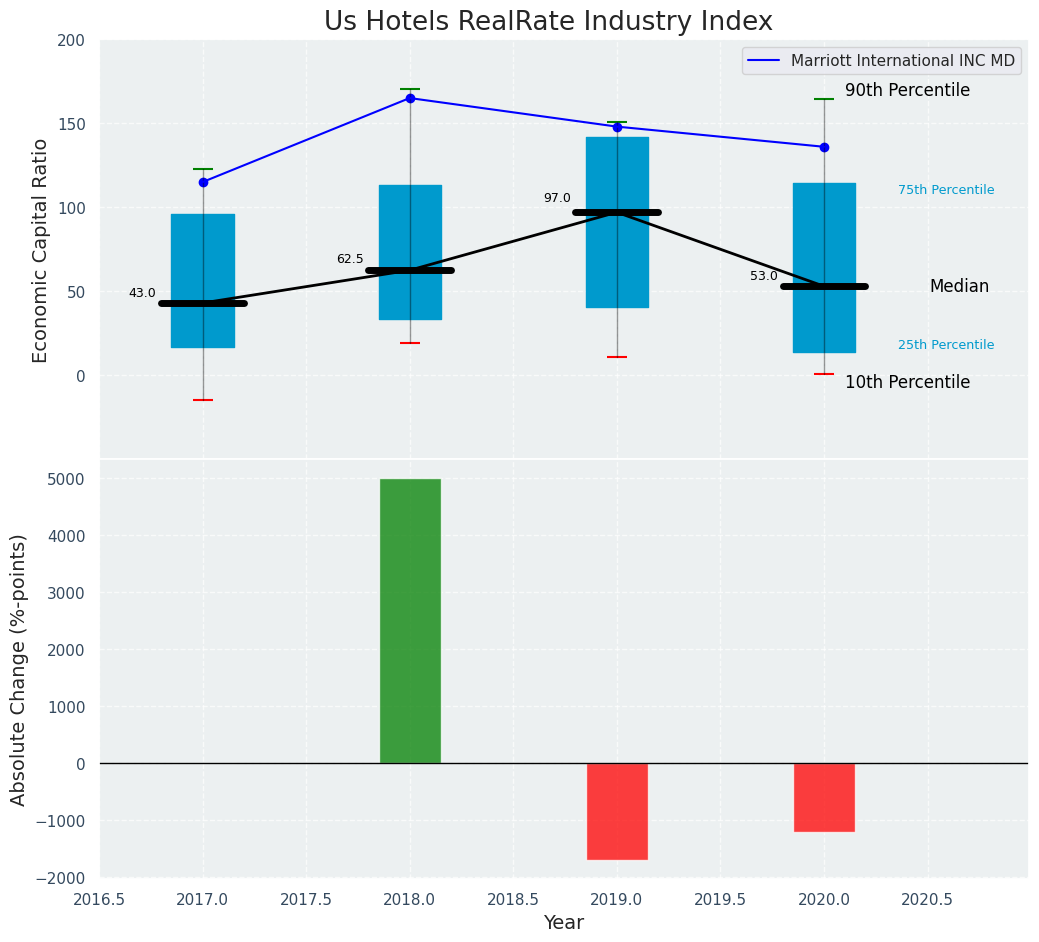Click the Year x-axis label
Screen dimensions: 1039x942
click(563, 923)
